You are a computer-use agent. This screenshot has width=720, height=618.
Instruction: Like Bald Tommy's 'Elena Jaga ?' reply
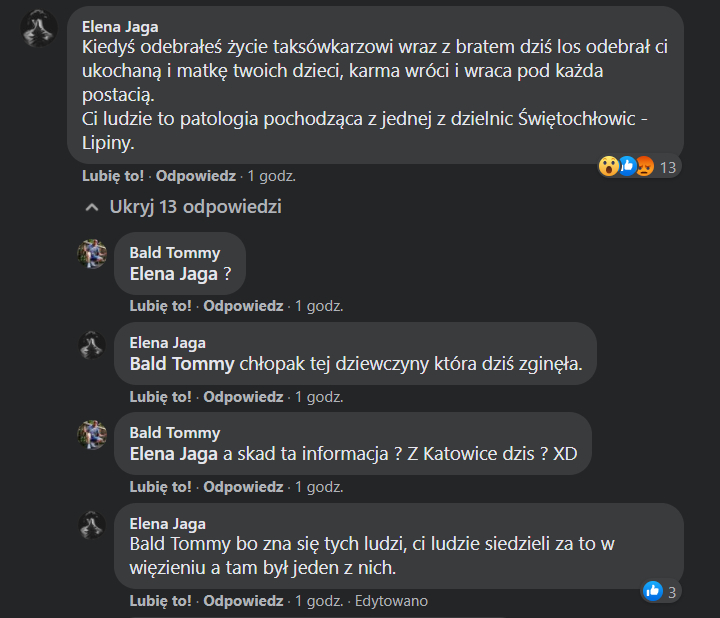pyautogui.click(x=160, y=306)
